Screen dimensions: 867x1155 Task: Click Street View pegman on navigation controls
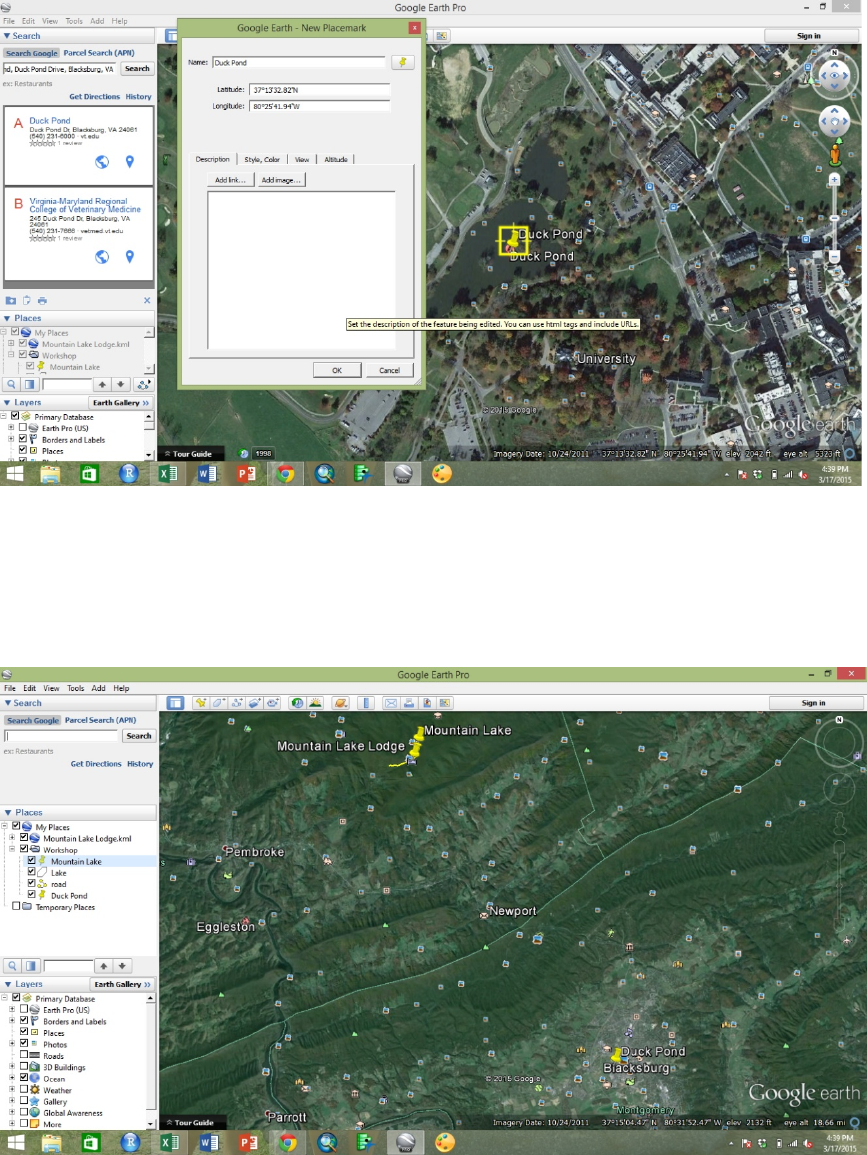pos(835,155)
